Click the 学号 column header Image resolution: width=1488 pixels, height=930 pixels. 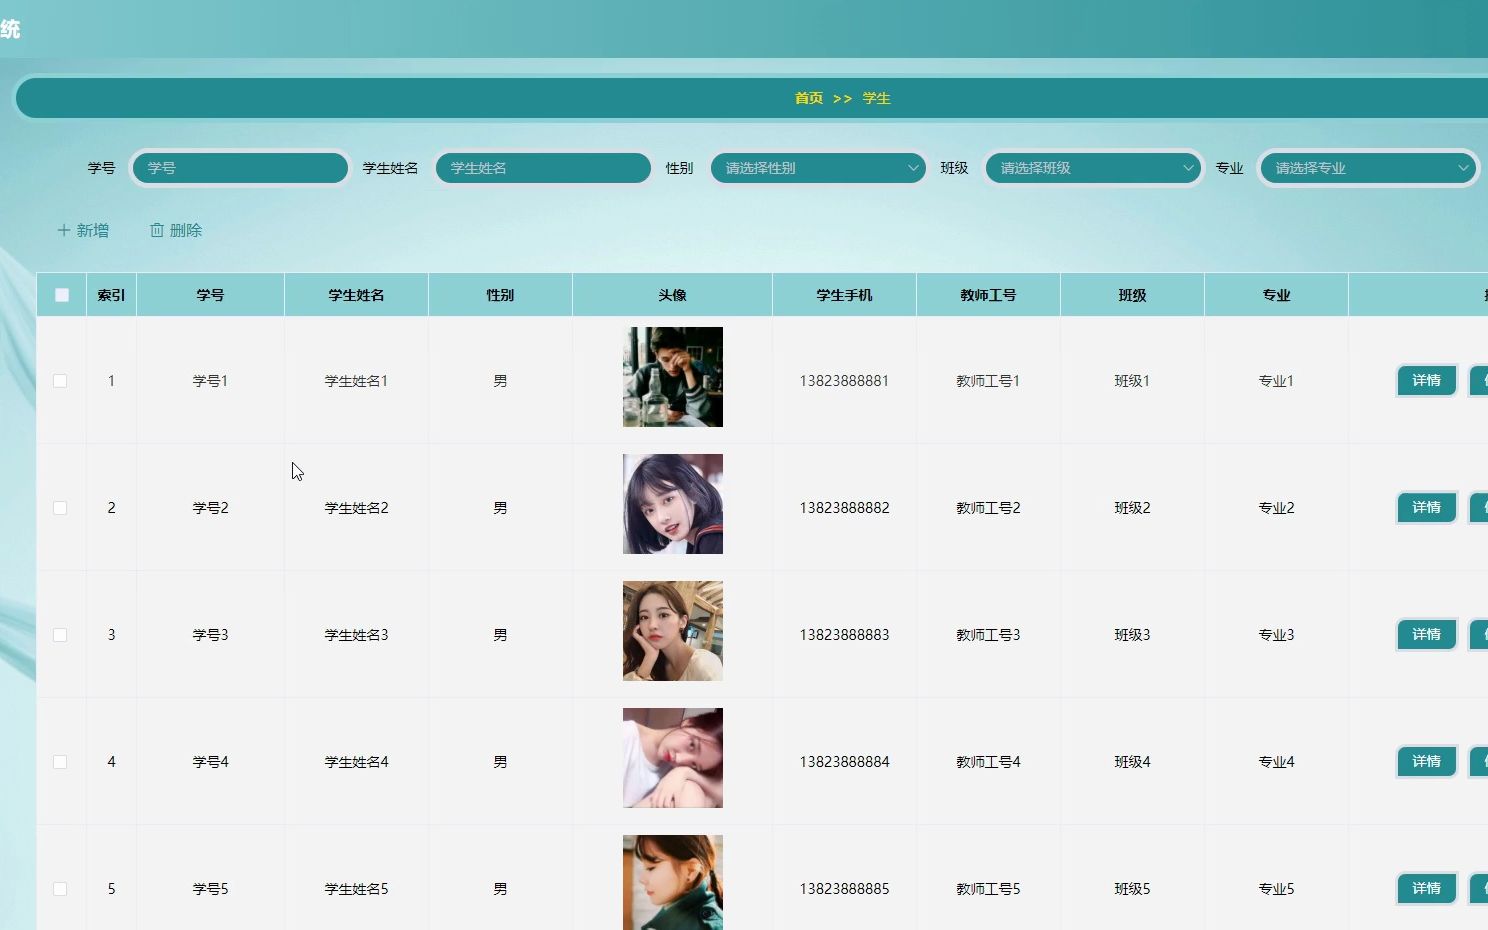(x=210, y=295)
